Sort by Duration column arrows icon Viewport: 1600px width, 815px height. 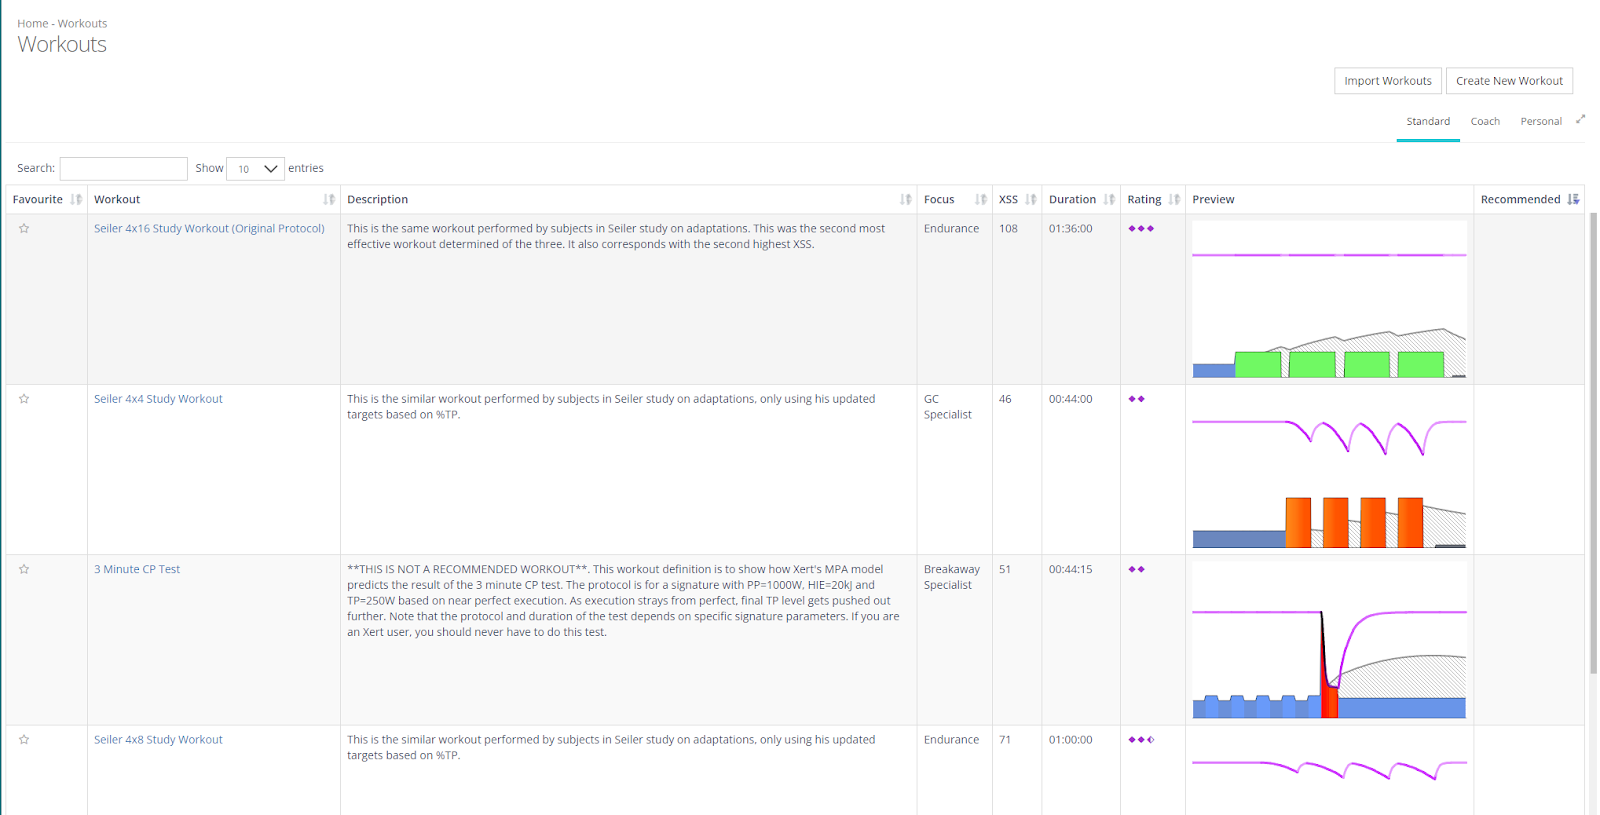[x=1109, y=200]
